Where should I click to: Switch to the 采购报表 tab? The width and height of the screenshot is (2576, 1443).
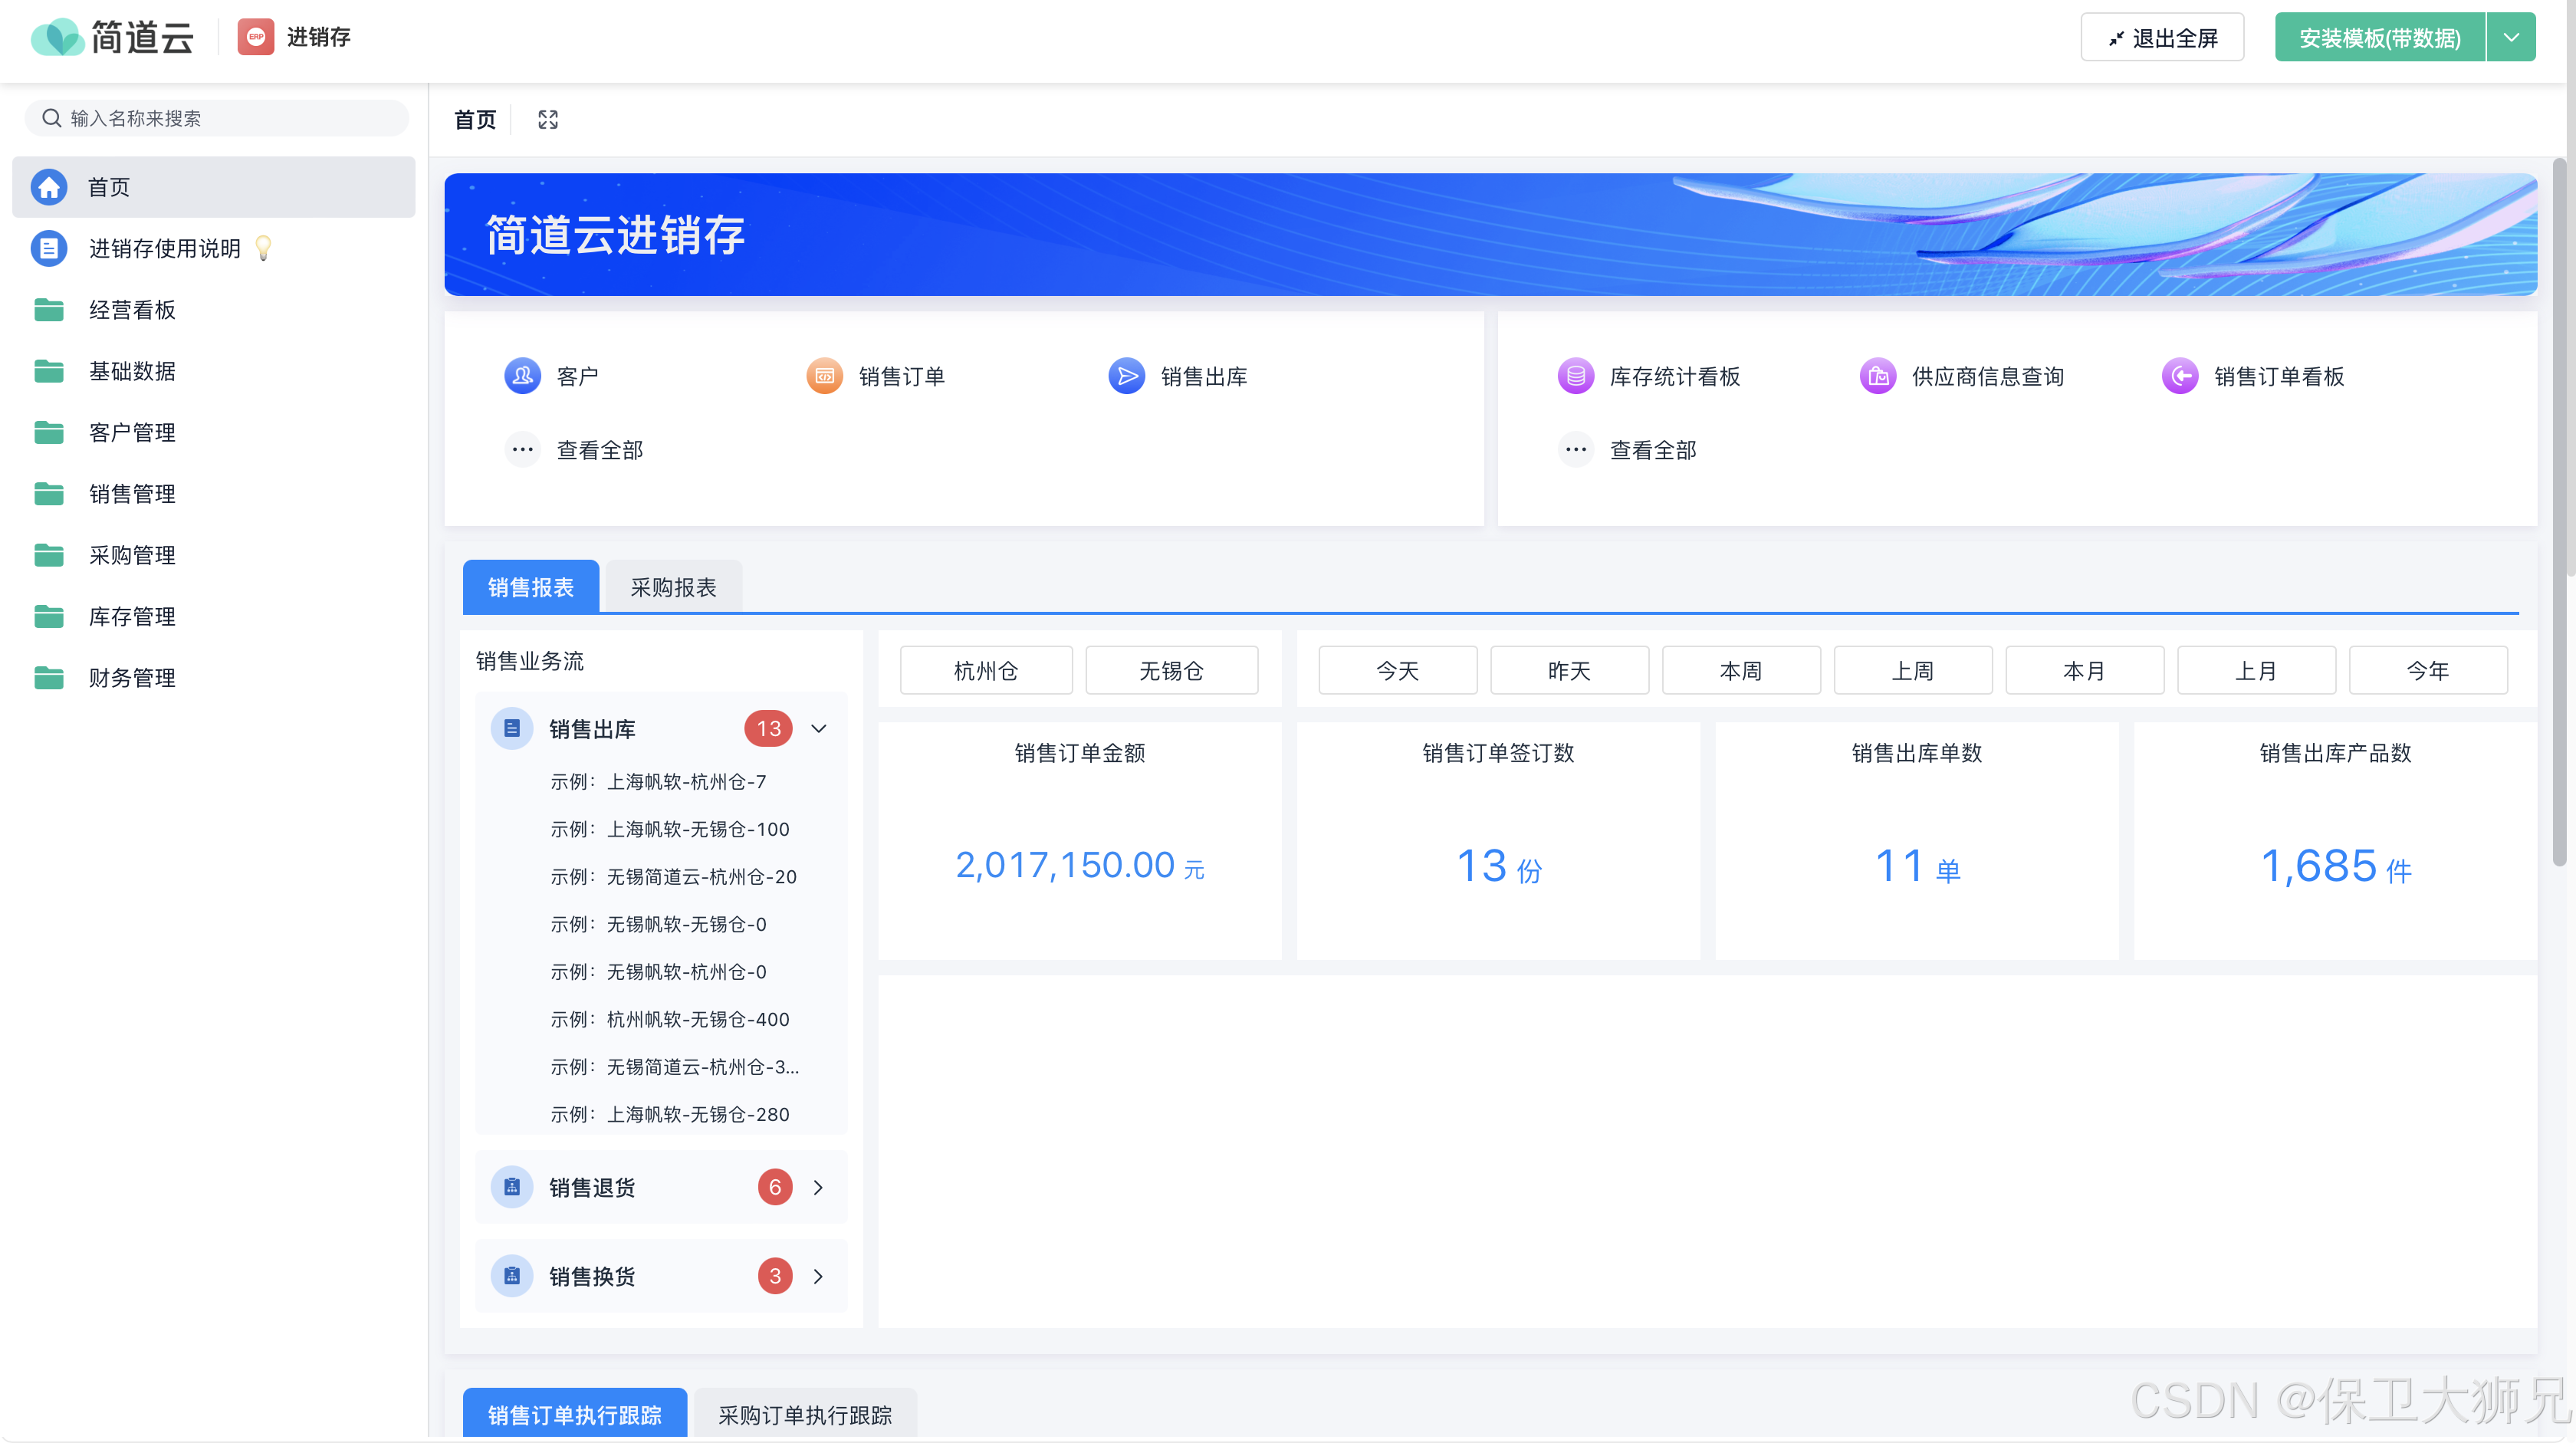(x=673, y=587)
